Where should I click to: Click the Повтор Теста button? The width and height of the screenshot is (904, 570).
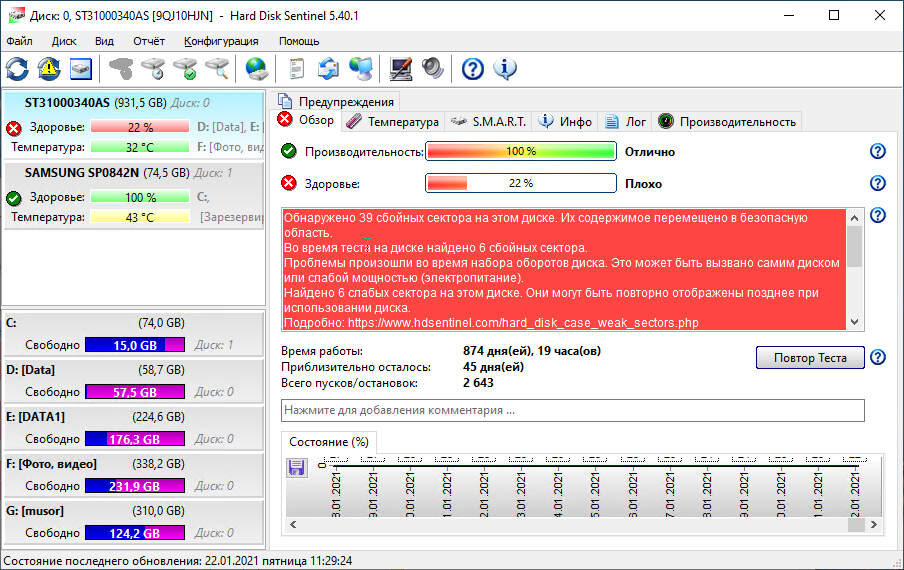810,357
